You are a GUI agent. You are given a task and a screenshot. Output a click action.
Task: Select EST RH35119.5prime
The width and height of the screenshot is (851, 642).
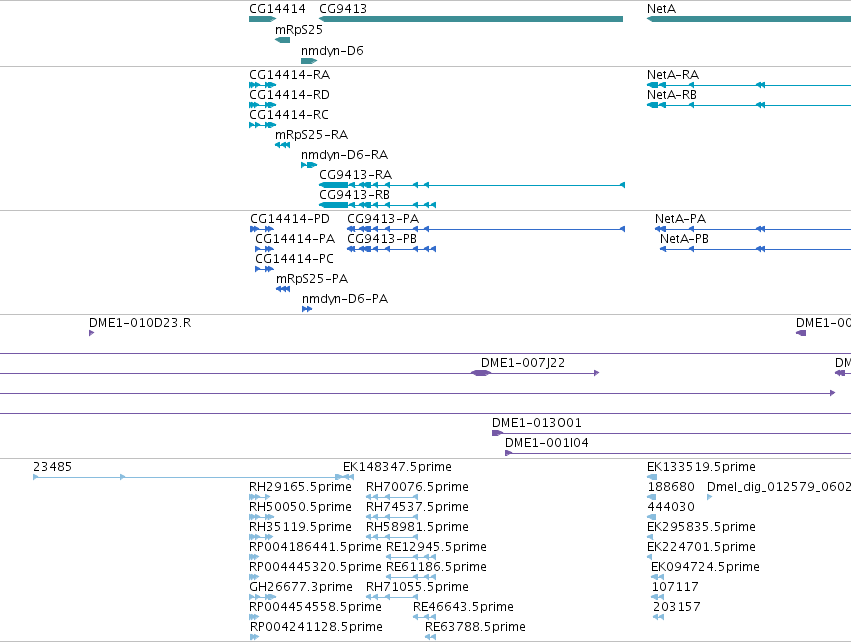300,527
